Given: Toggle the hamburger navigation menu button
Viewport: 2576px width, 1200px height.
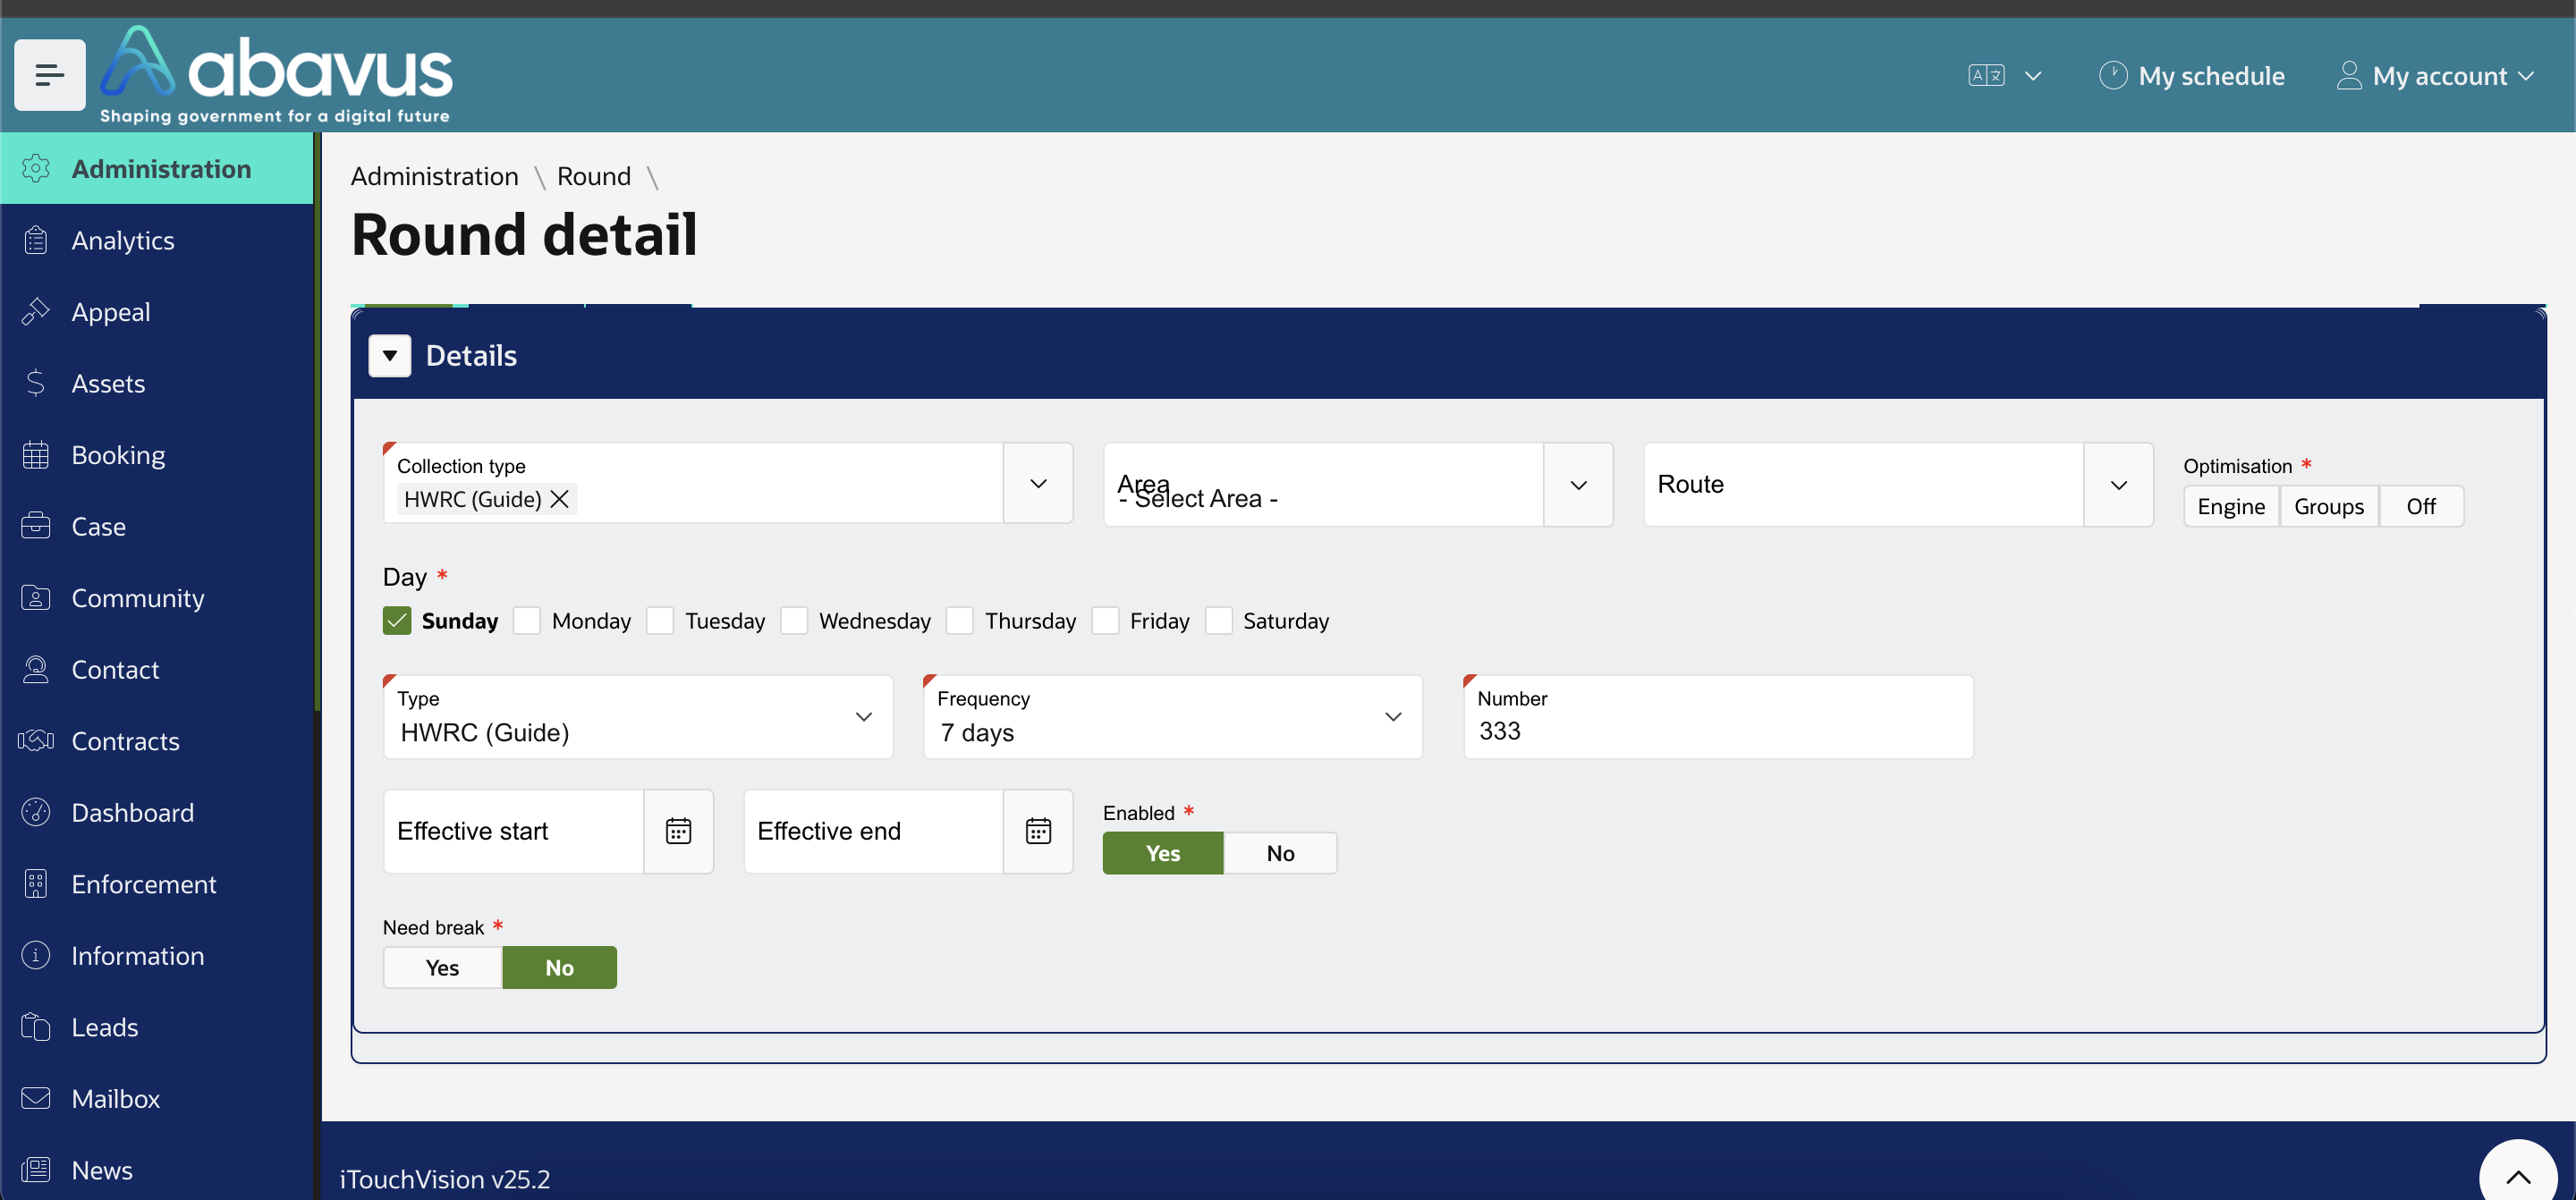Looking at the screenshot, I should [49, 75].
